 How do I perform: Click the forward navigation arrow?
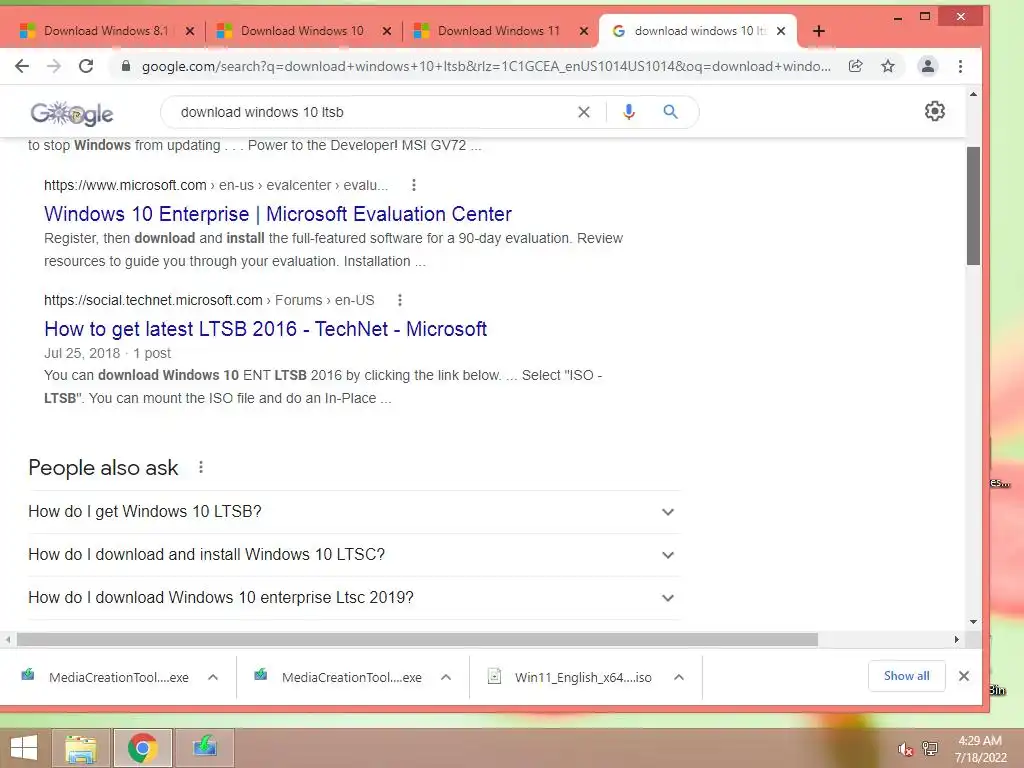(x=54, y=66)
